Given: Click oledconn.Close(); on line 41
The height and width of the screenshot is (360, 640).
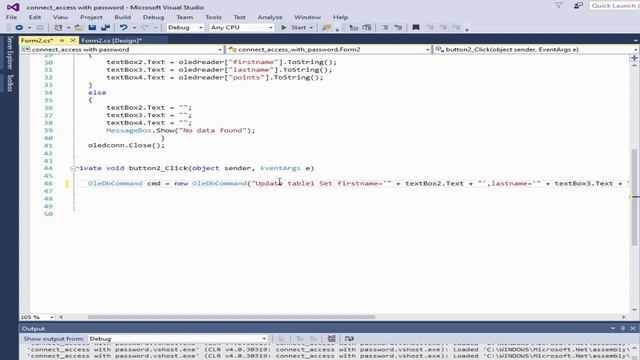Looking at the screenshot, I should [126, 145].
